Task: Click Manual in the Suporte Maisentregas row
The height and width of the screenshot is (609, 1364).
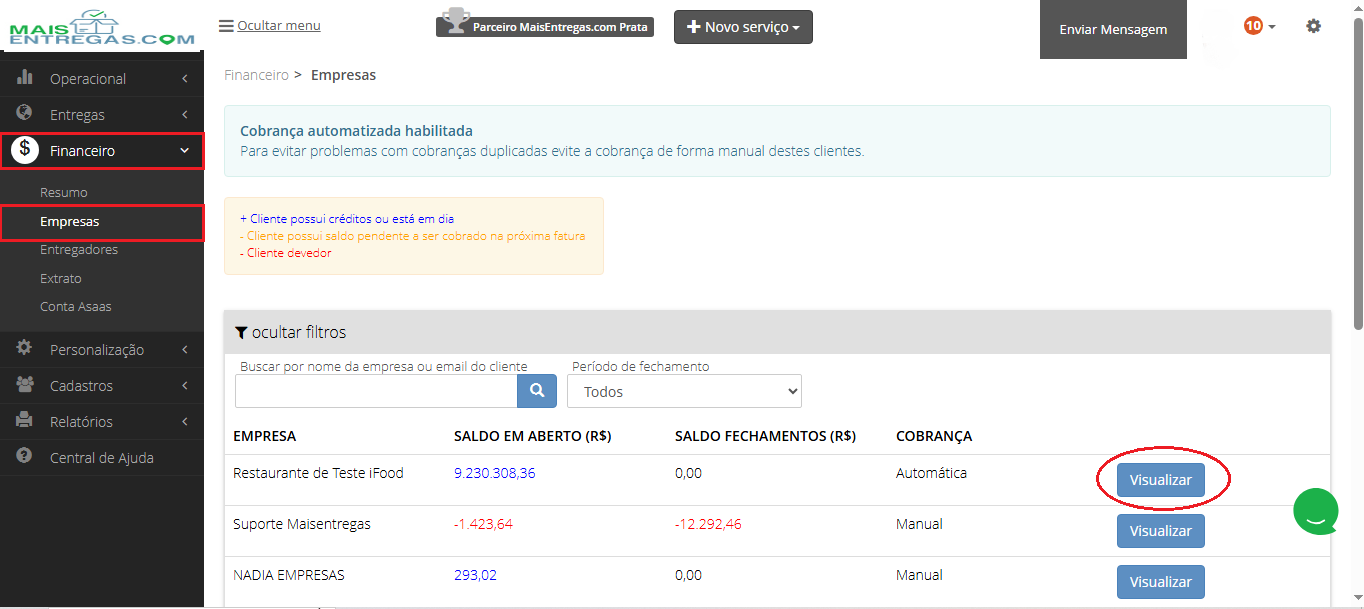Action: tap(919, 524)
